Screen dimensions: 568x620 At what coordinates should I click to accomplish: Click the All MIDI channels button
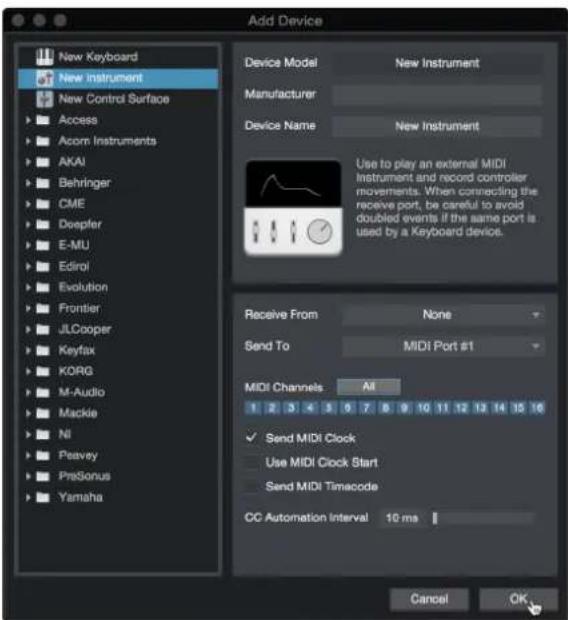pos(369,387)
